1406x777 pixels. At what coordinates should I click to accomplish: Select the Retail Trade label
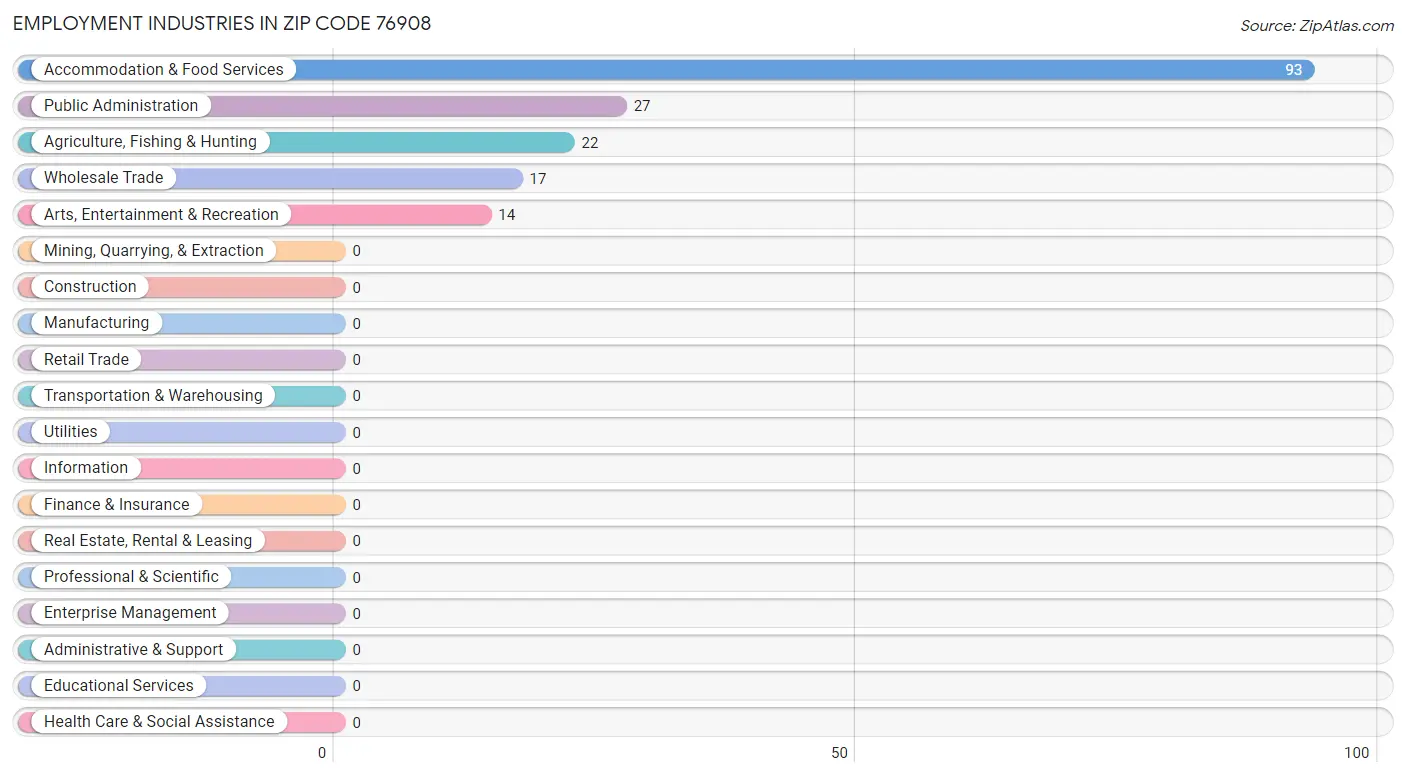(x=86, y=360)
